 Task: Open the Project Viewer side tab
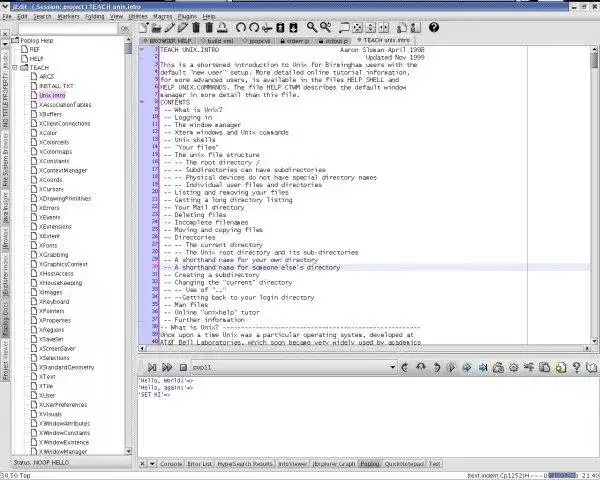[x=5, y=361]
